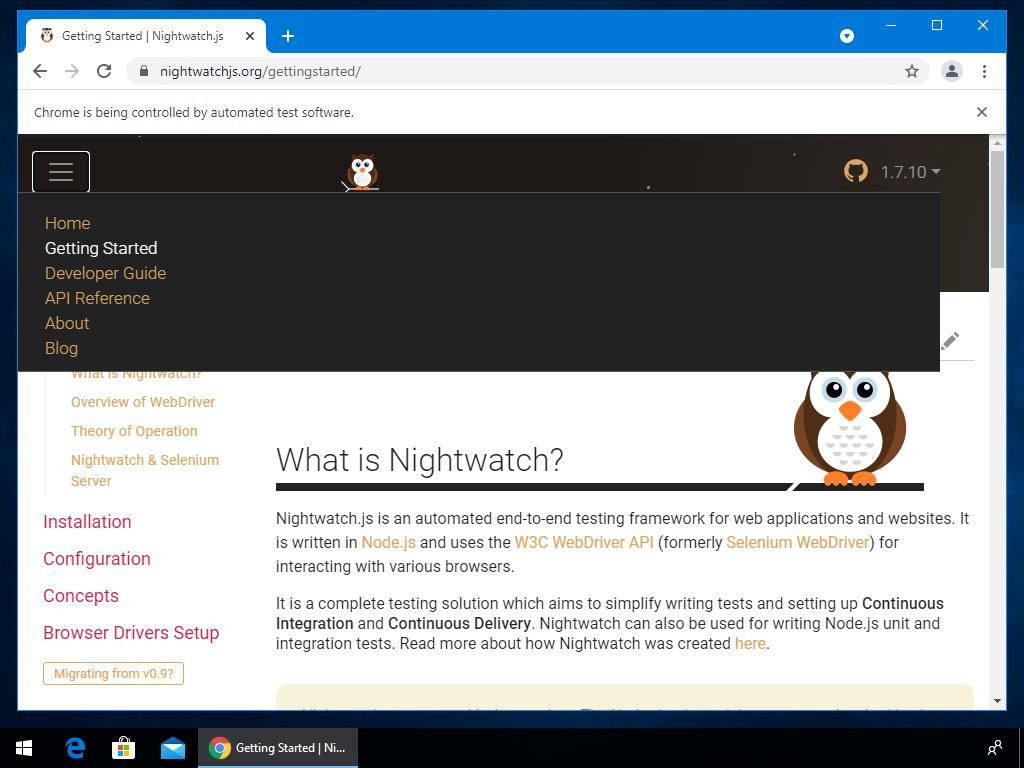Open Nightwatch & Selenium Server link
This screenshot has width=1024, height=768.
[x=145, y=470]
